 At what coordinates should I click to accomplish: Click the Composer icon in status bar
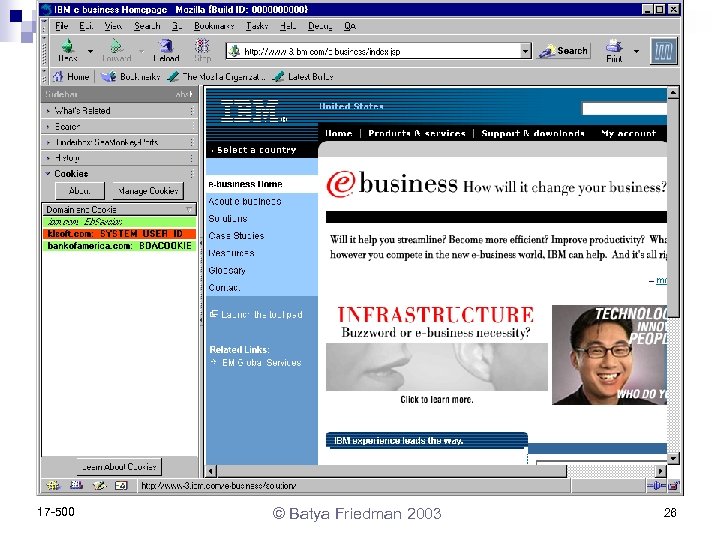[99, 485]
